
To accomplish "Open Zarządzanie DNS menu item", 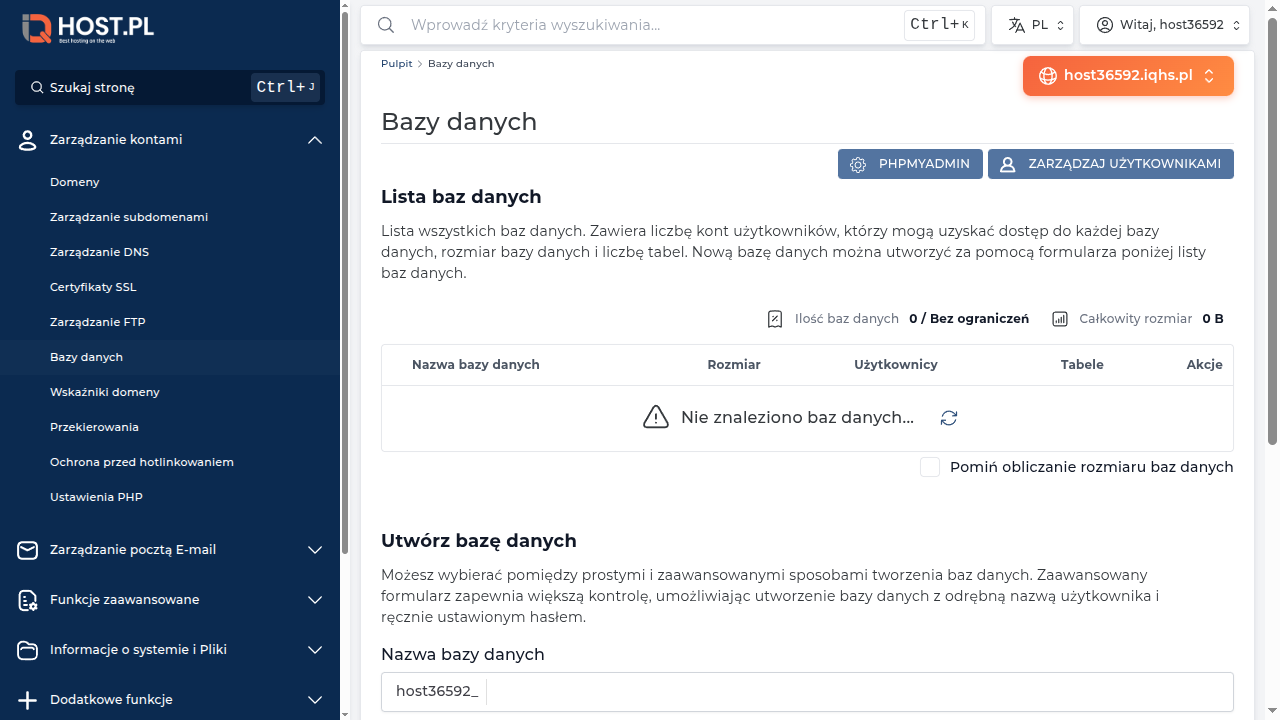I will (99, 252).
